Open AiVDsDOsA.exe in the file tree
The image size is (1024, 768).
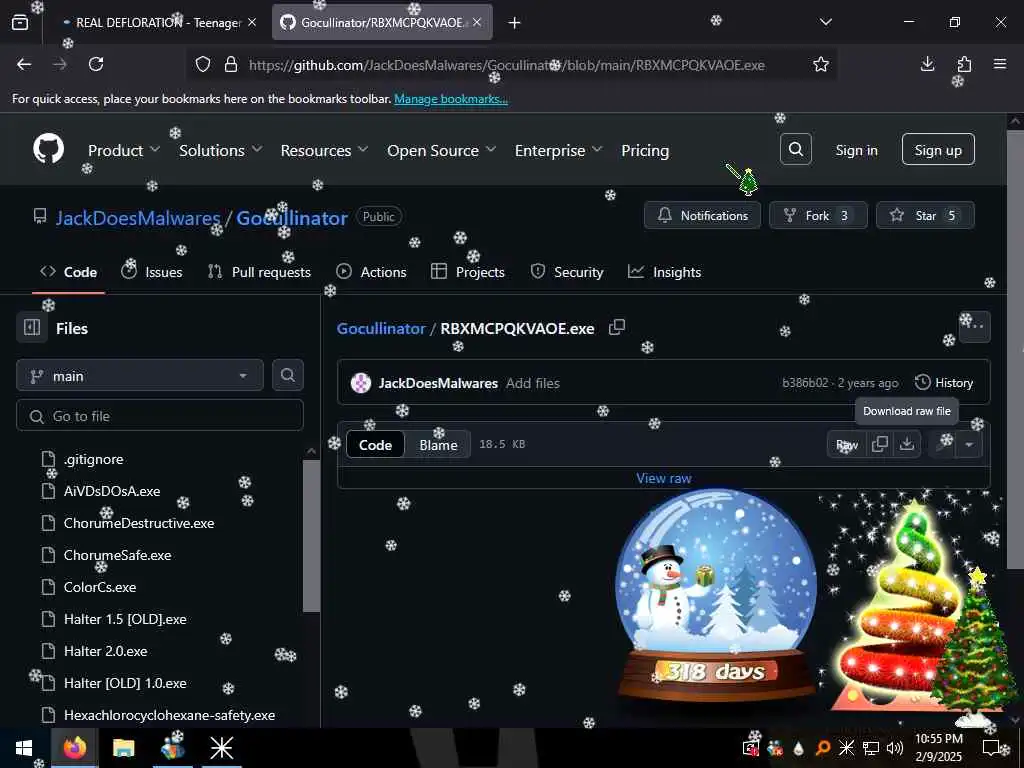point(112,490)
